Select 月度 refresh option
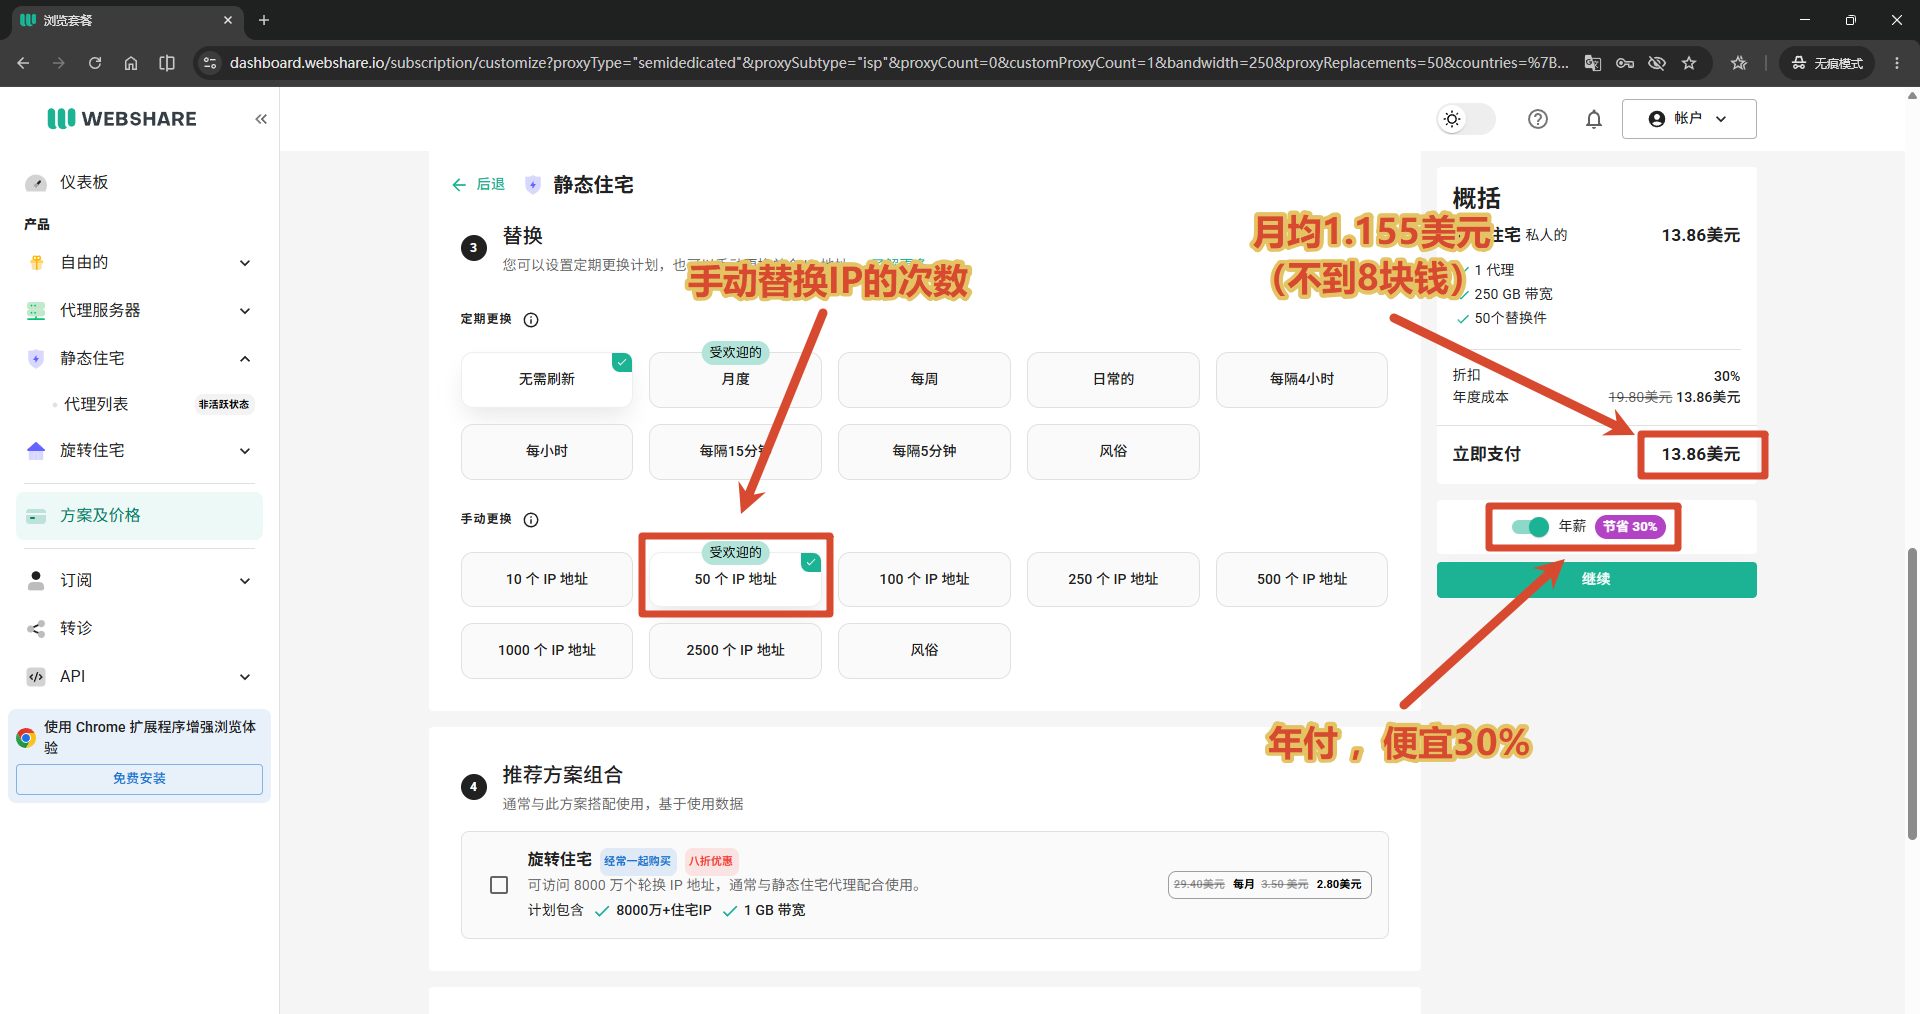1920x1014 pixels. tap(735, 380)
